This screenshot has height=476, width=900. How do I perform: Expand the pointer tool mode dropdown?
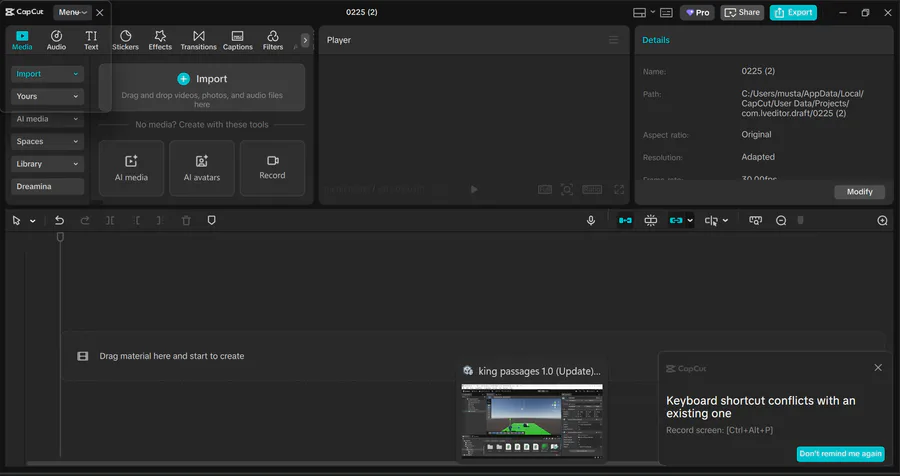[x=33, y=220]
